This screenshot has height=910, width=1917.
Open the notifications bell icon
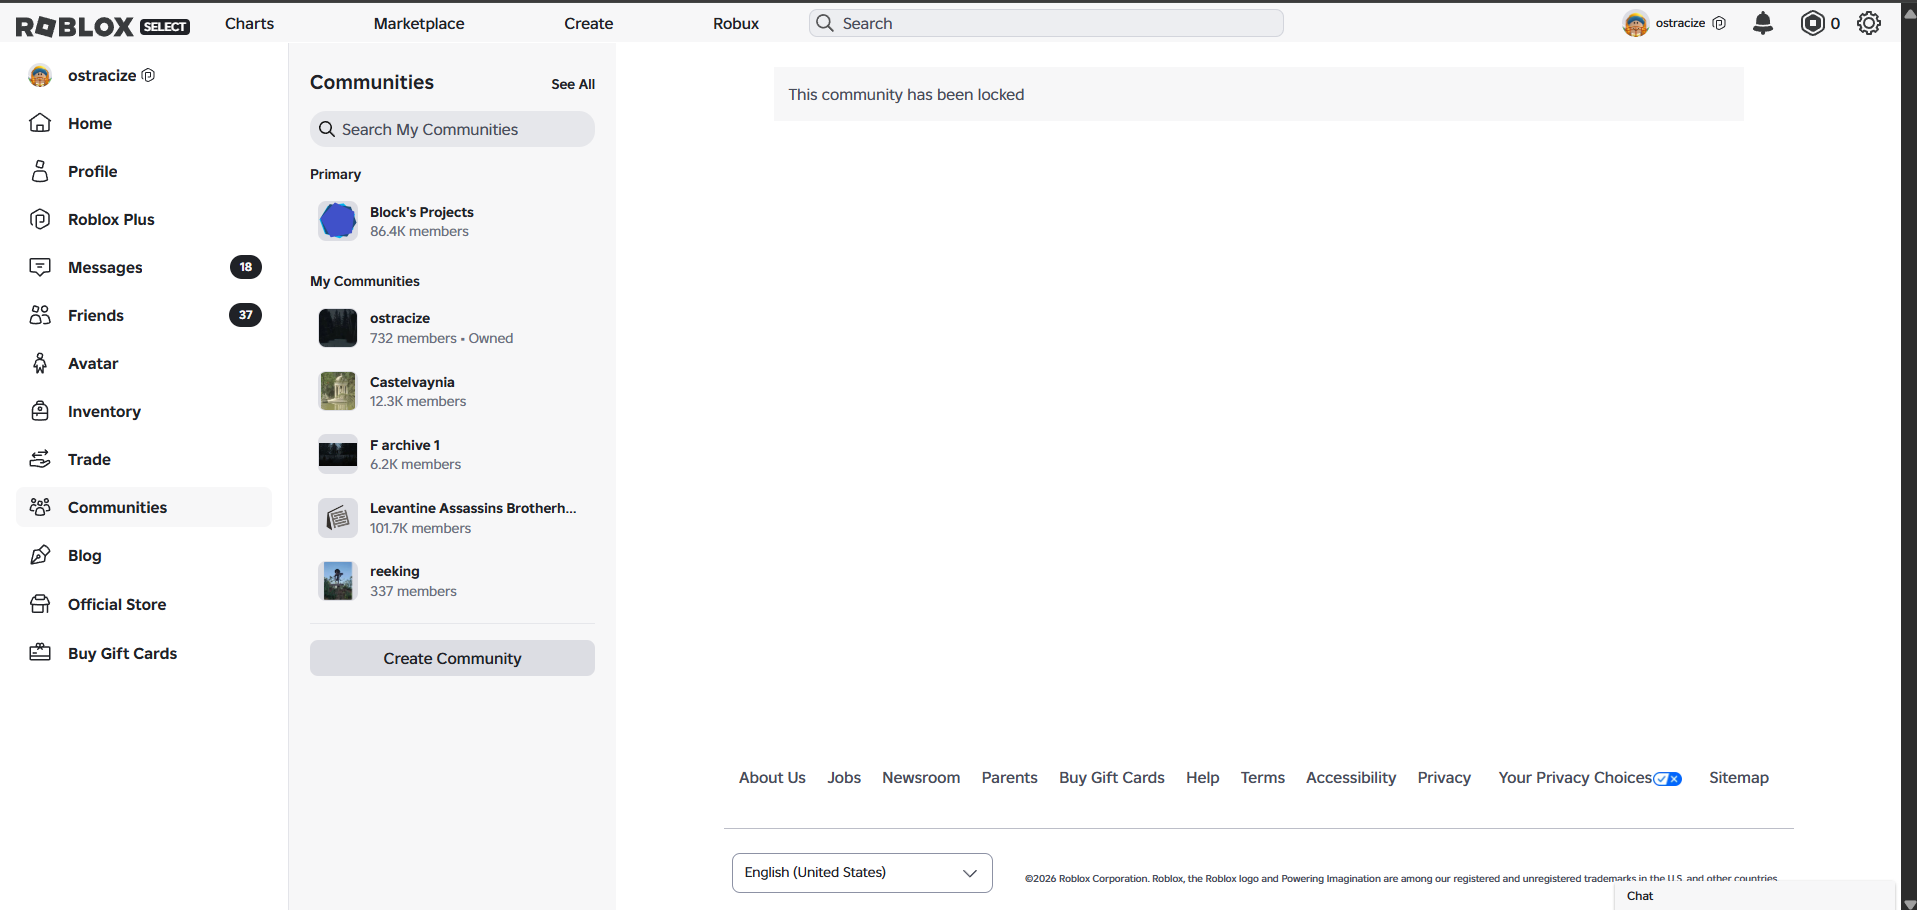1763,23
